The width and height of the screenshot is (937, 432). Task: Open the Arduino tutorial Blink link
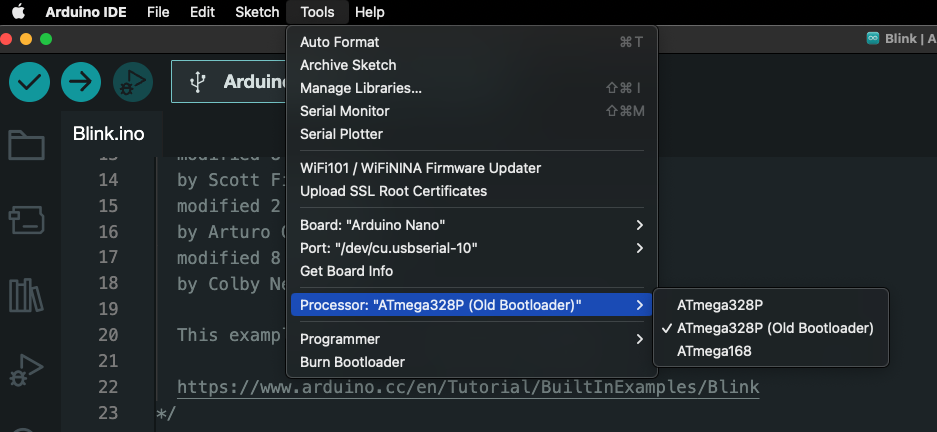click(468, 387)
